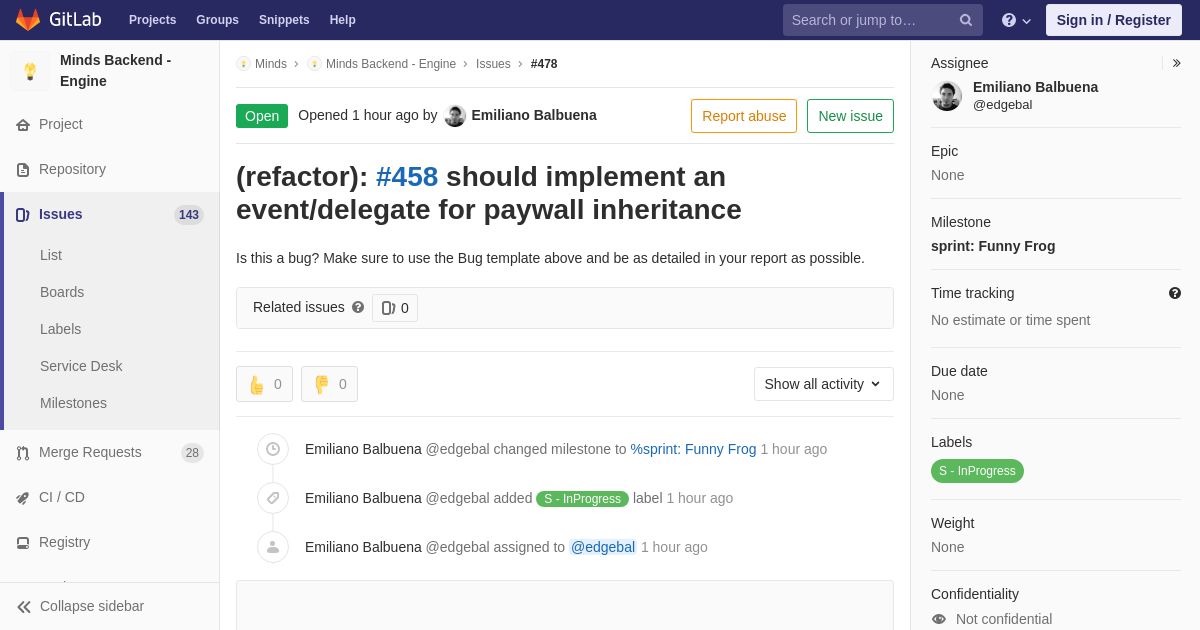Click the Repository file icon
This screenshot has height=630, width=1200.
pos(23,170)
